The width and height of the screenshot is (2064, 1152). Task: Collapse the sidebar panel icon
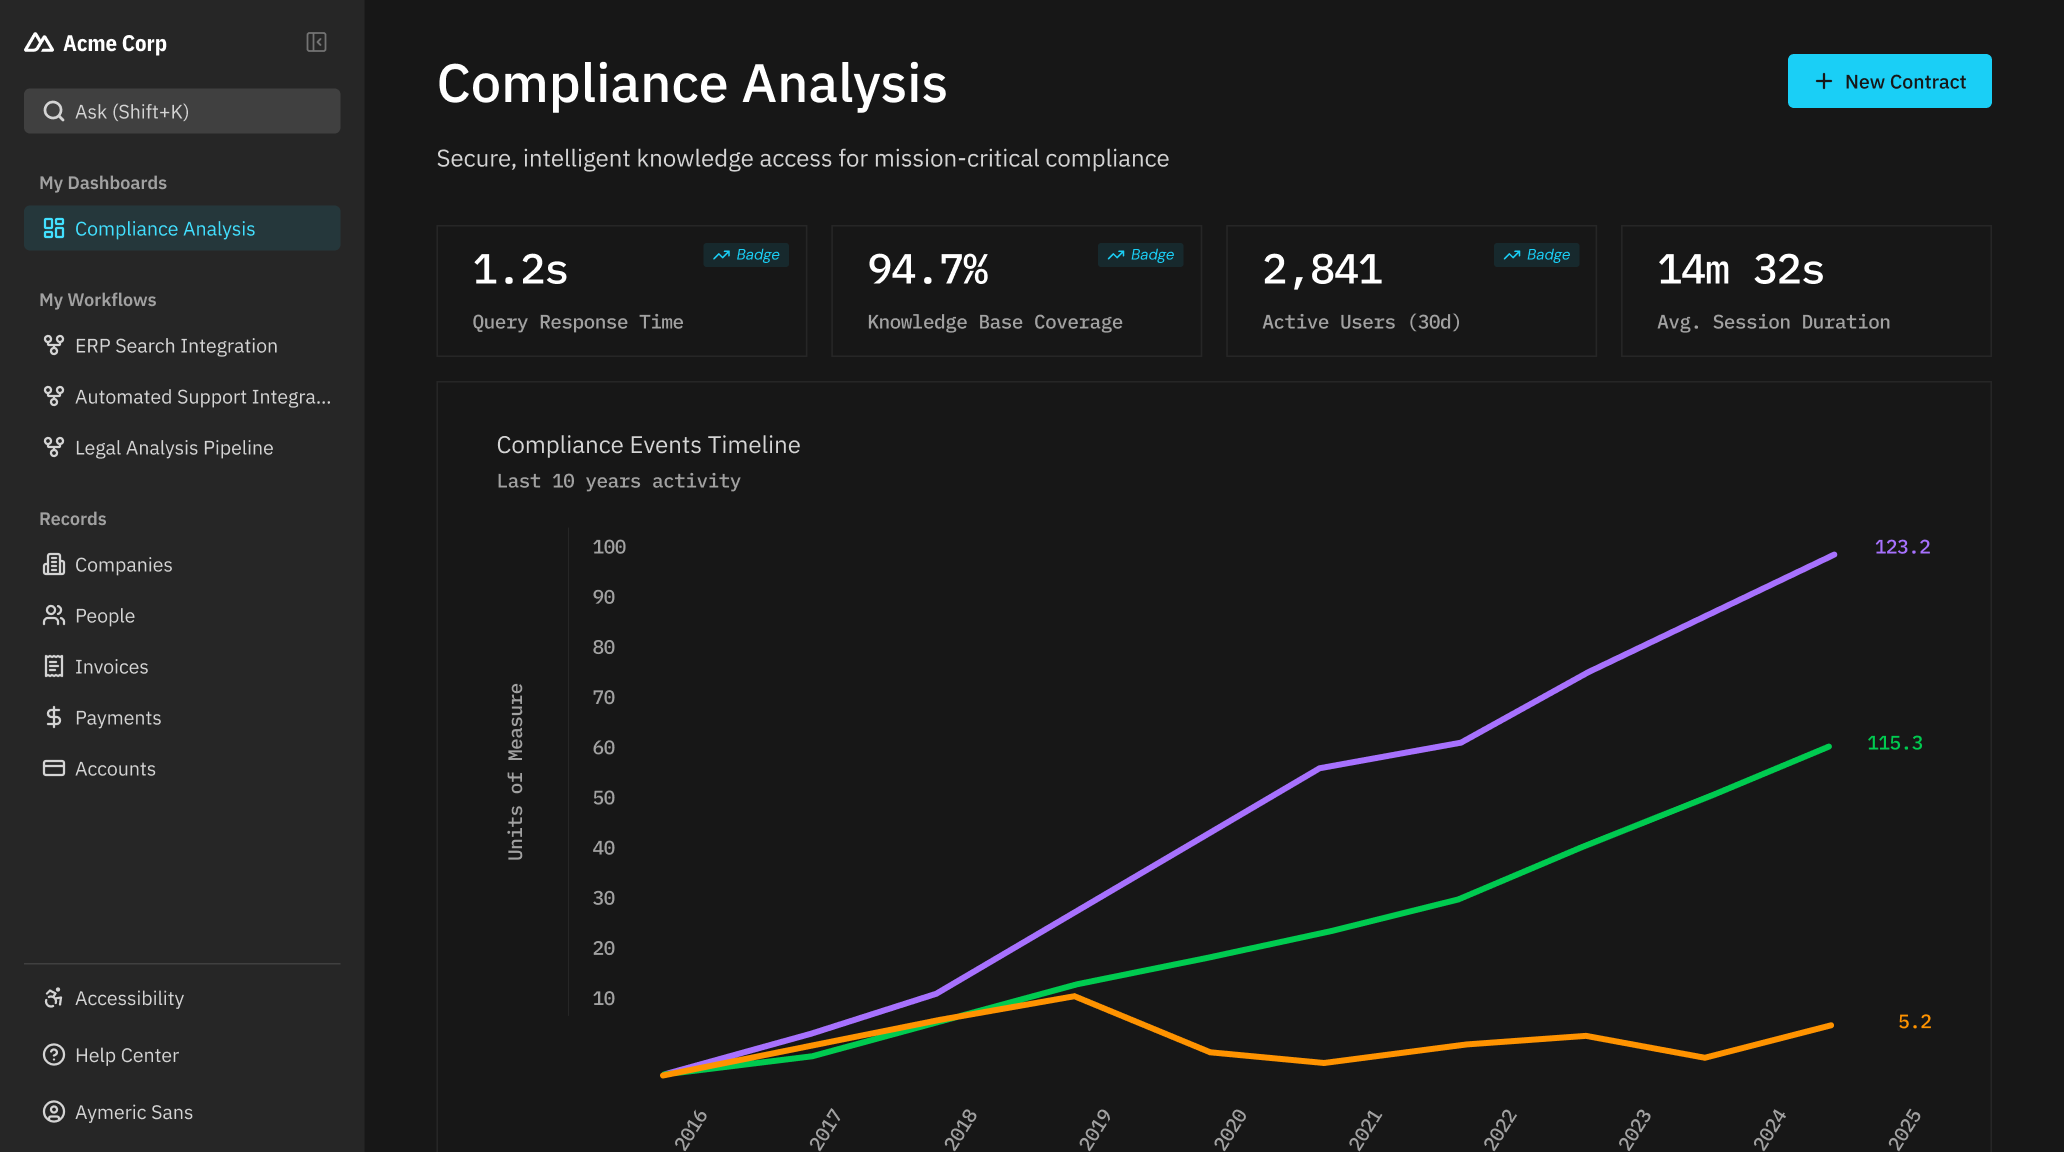click(x=316, y=42)
